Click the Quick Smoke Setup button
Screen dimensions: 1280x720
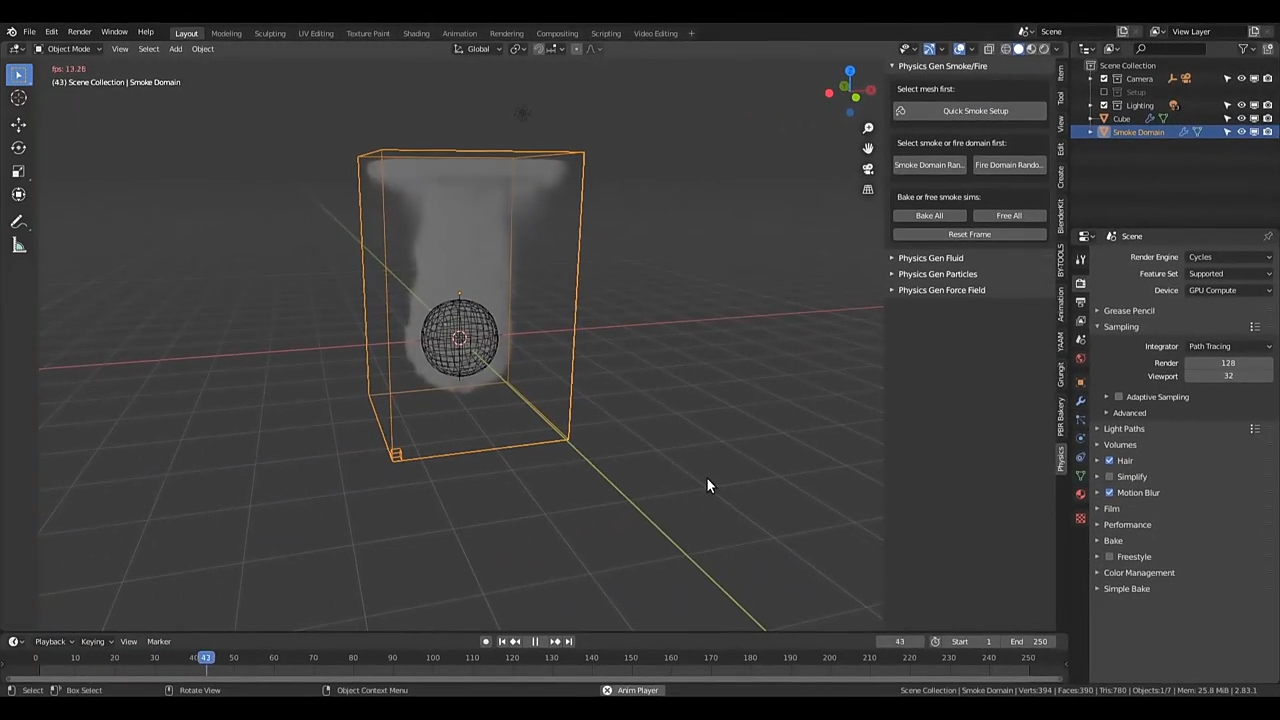click(969, 111)
